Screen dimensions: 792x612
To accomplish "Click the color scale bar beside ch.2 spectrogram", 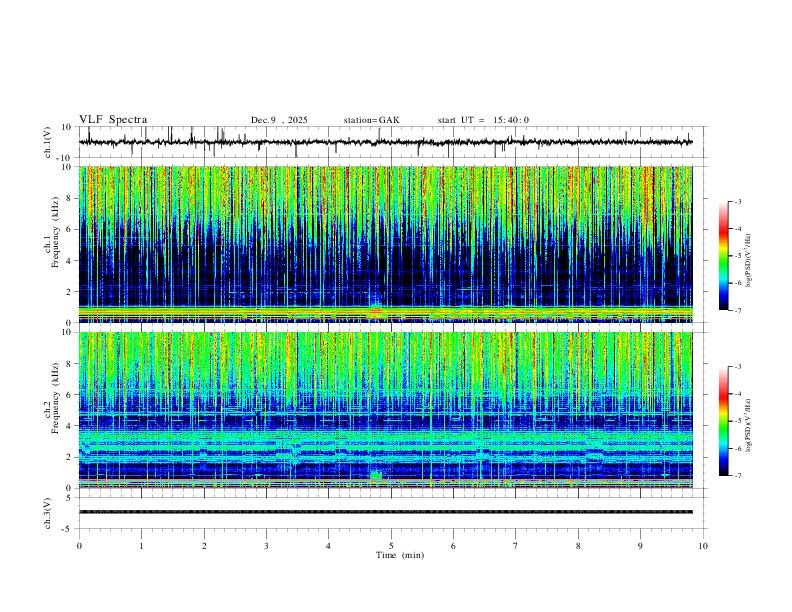I will click(x=723, y=421).
